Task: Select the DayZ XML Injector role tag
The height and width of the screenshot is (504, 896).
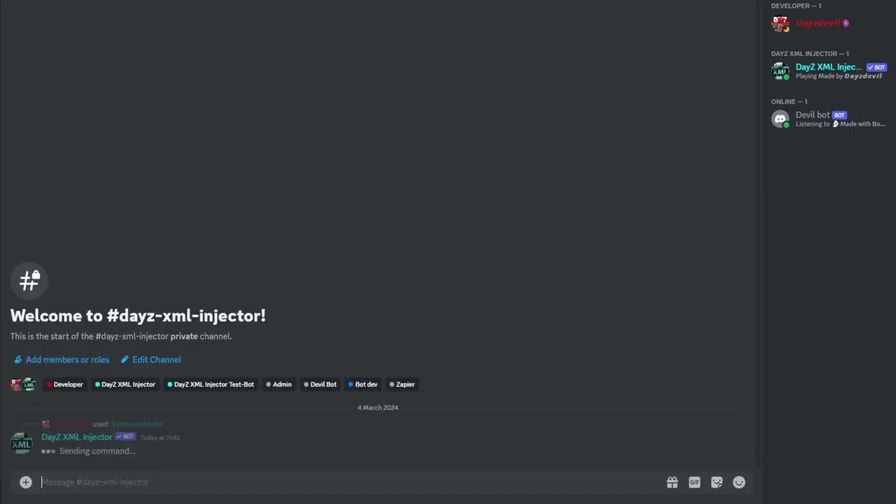Action: click(x=125, y=385)
